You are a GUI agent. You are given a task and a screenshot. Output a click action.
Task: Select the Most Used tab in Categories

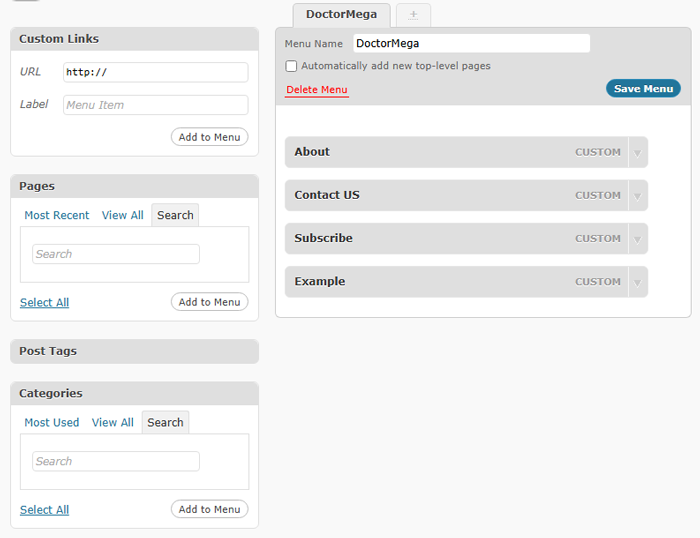52,422
